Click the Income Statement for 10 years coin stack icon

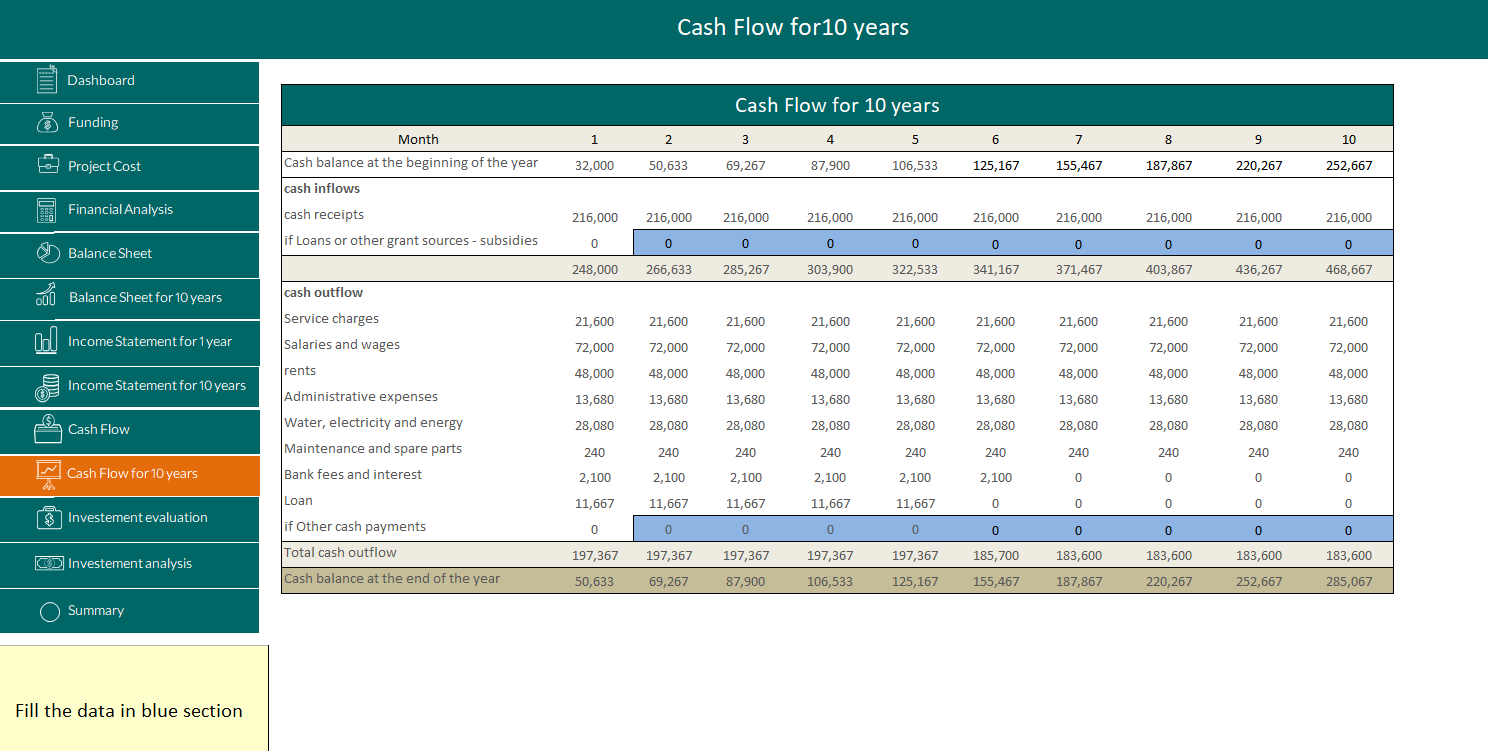pos(47,386)
